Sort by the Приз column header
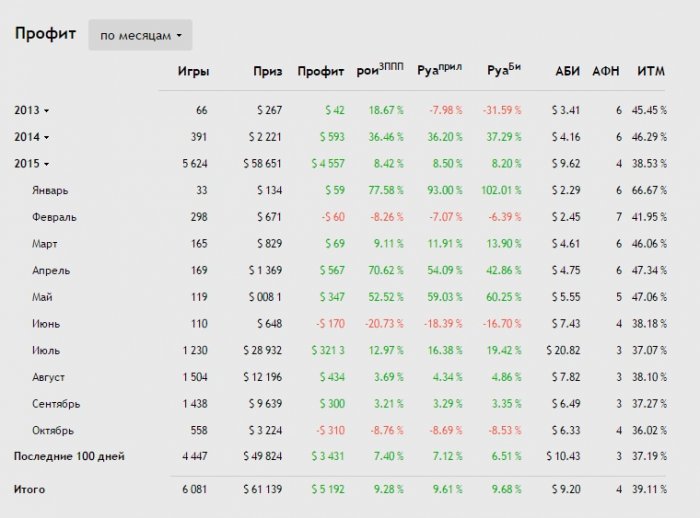Image resolution: width=700 pixels, height=518 pixels. tap(268, 71)
